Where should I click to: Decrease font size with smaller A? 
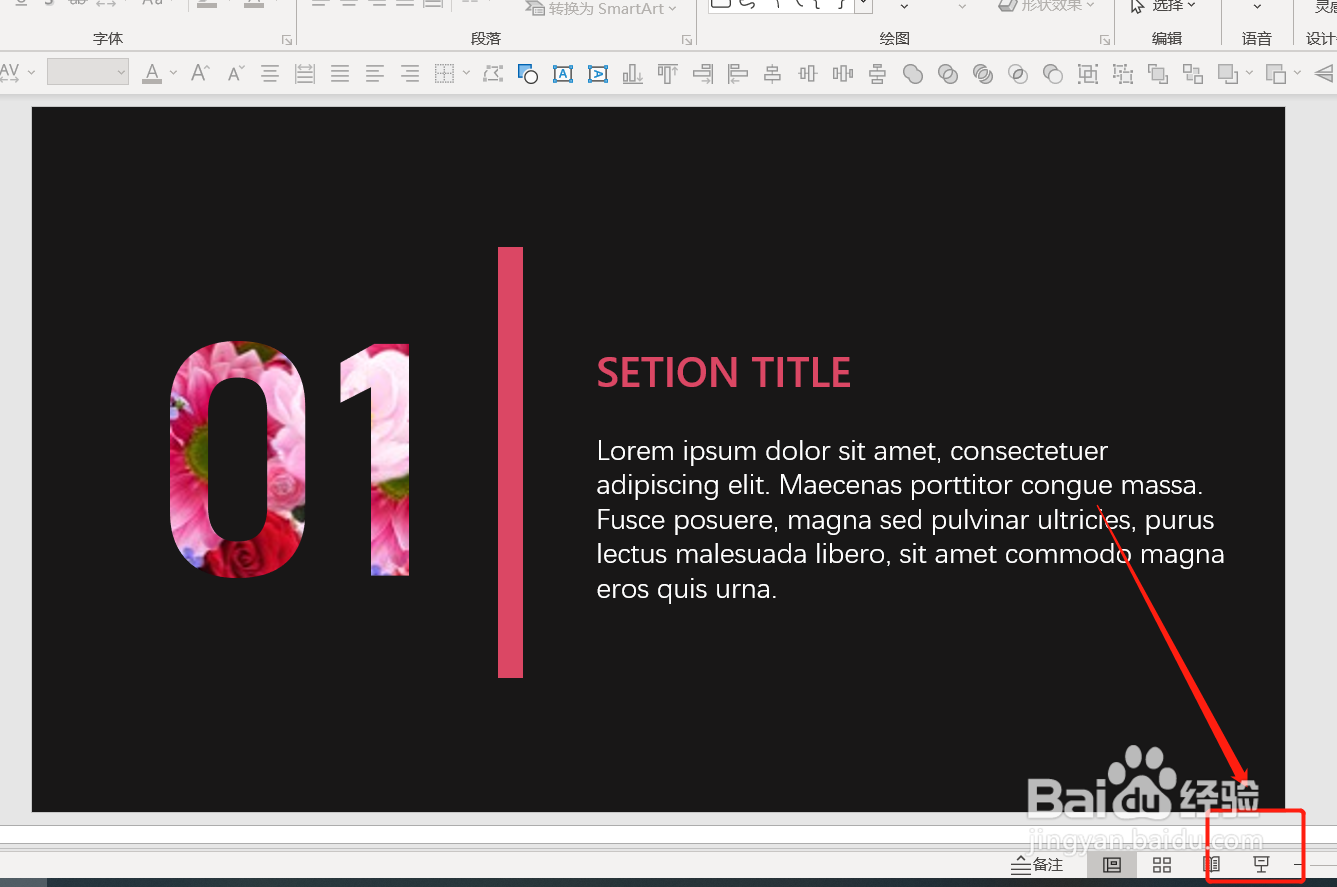point(236,73)
